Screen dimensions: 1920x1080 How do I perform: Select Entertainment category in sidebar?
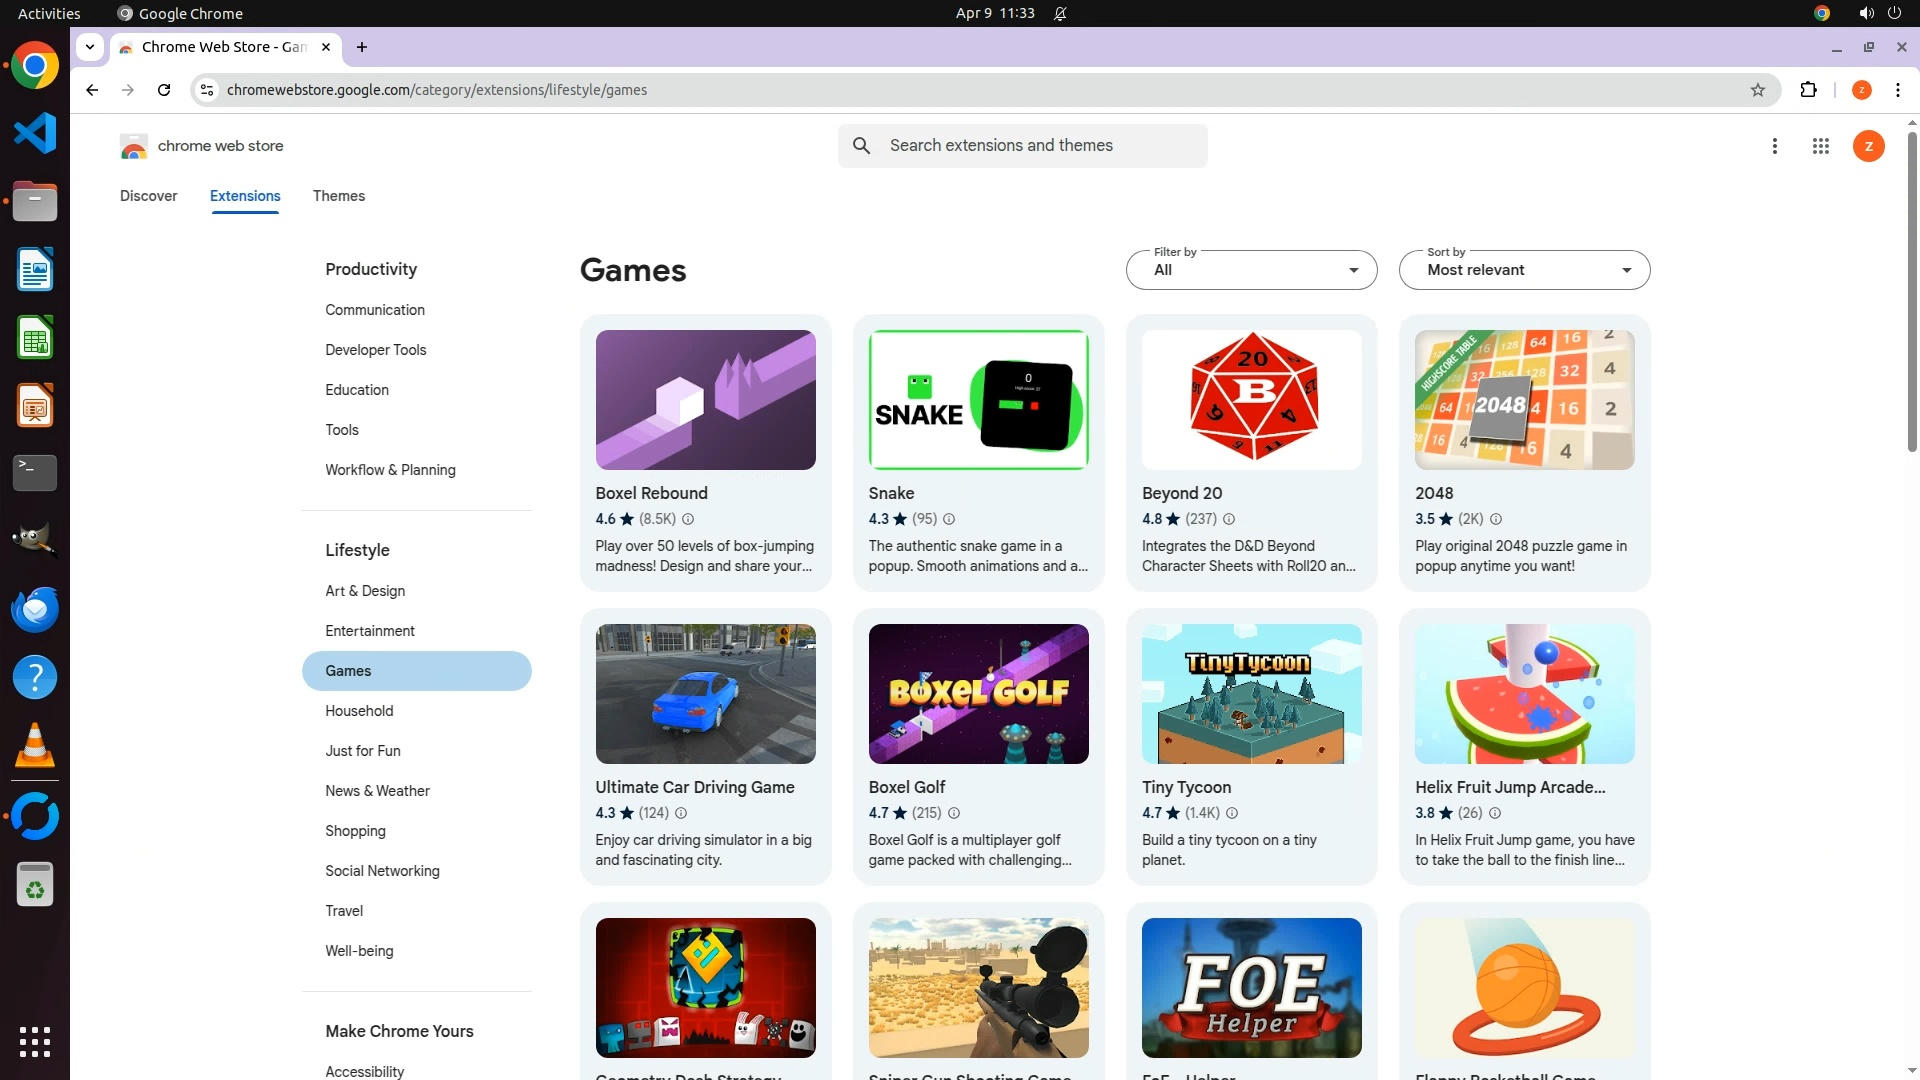tap(369, 631)
